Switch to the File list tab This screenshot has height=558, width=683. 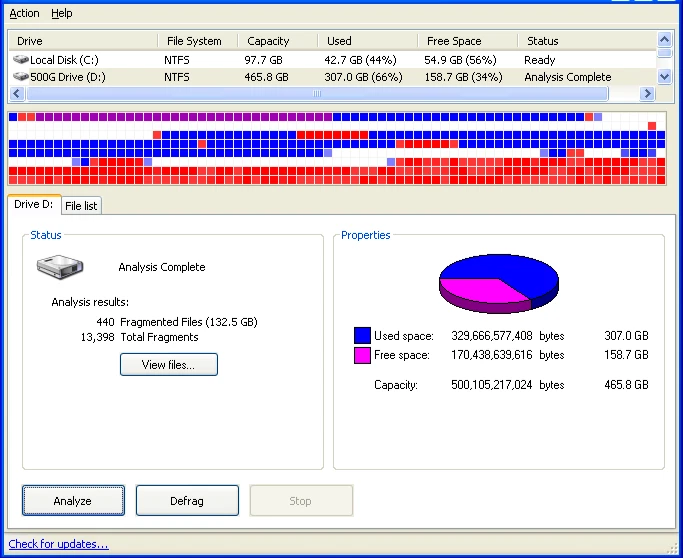click(x=81, y=206)
